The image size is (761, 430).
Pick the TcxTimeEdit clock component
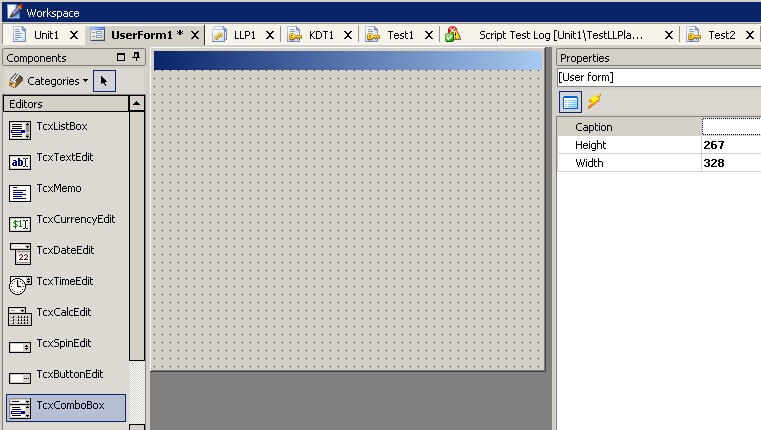point(65,283)
